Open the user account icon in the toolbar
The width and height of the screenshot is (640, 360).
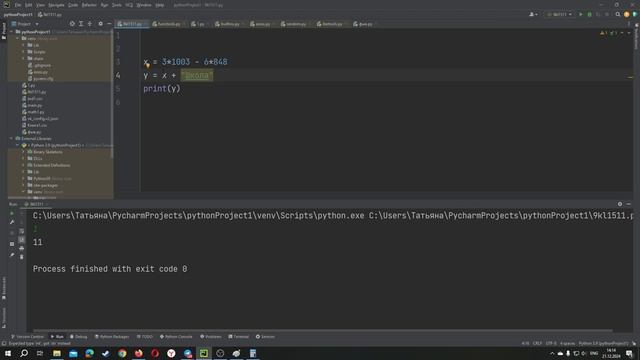[x=533, y=14]
